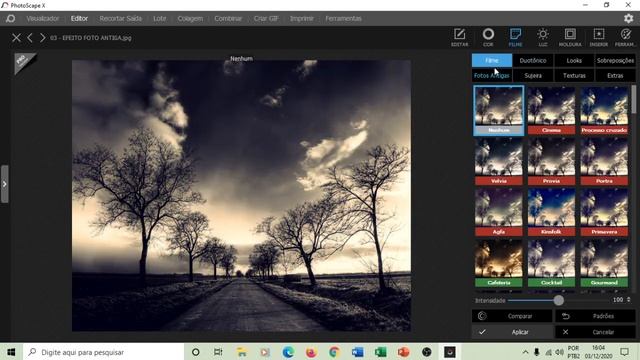640x360 pixels.
Task: Open PowerPoint from taskbar
Action: [403, 352]
